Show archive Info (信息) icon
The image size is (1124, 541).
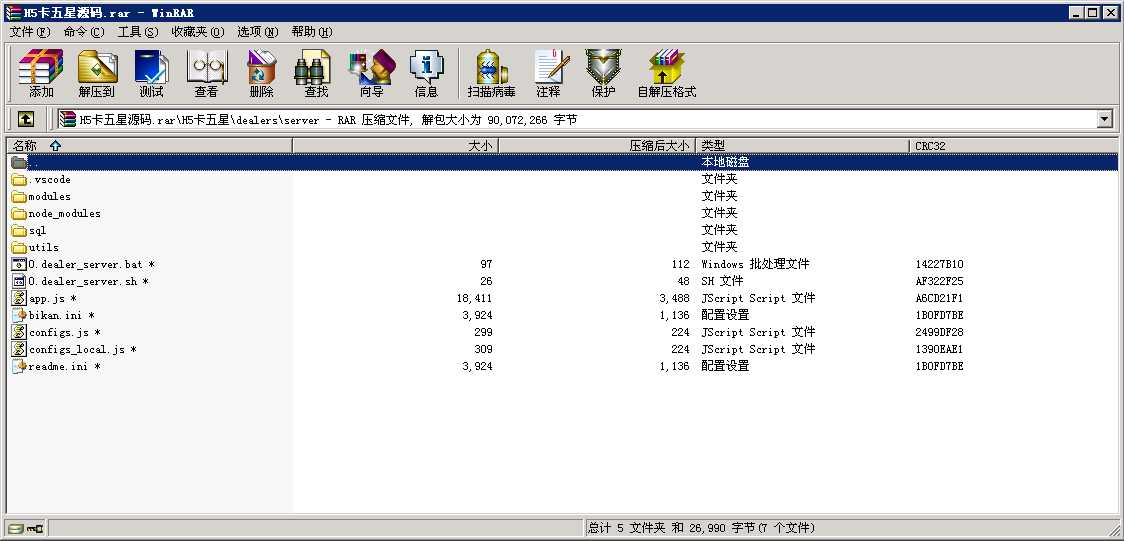(x=427, y=73)
